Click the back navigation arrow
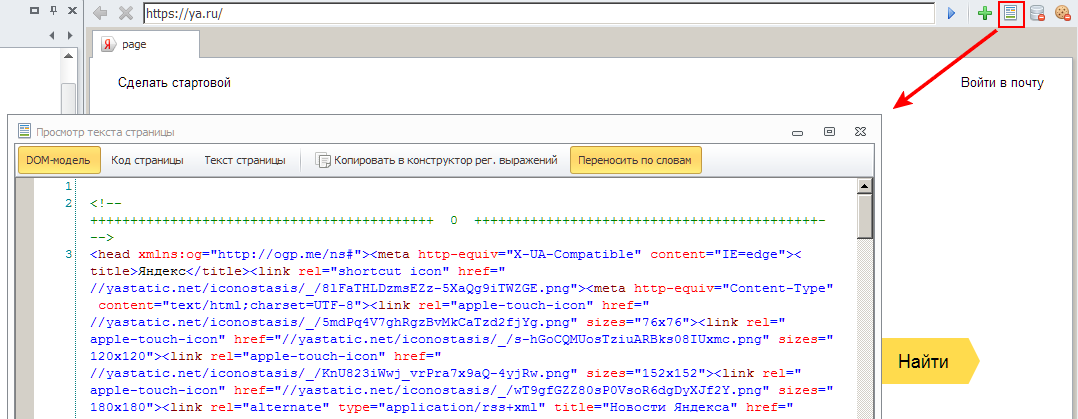The width and height of the screenshot is (1078, 419). coord(101,12)
